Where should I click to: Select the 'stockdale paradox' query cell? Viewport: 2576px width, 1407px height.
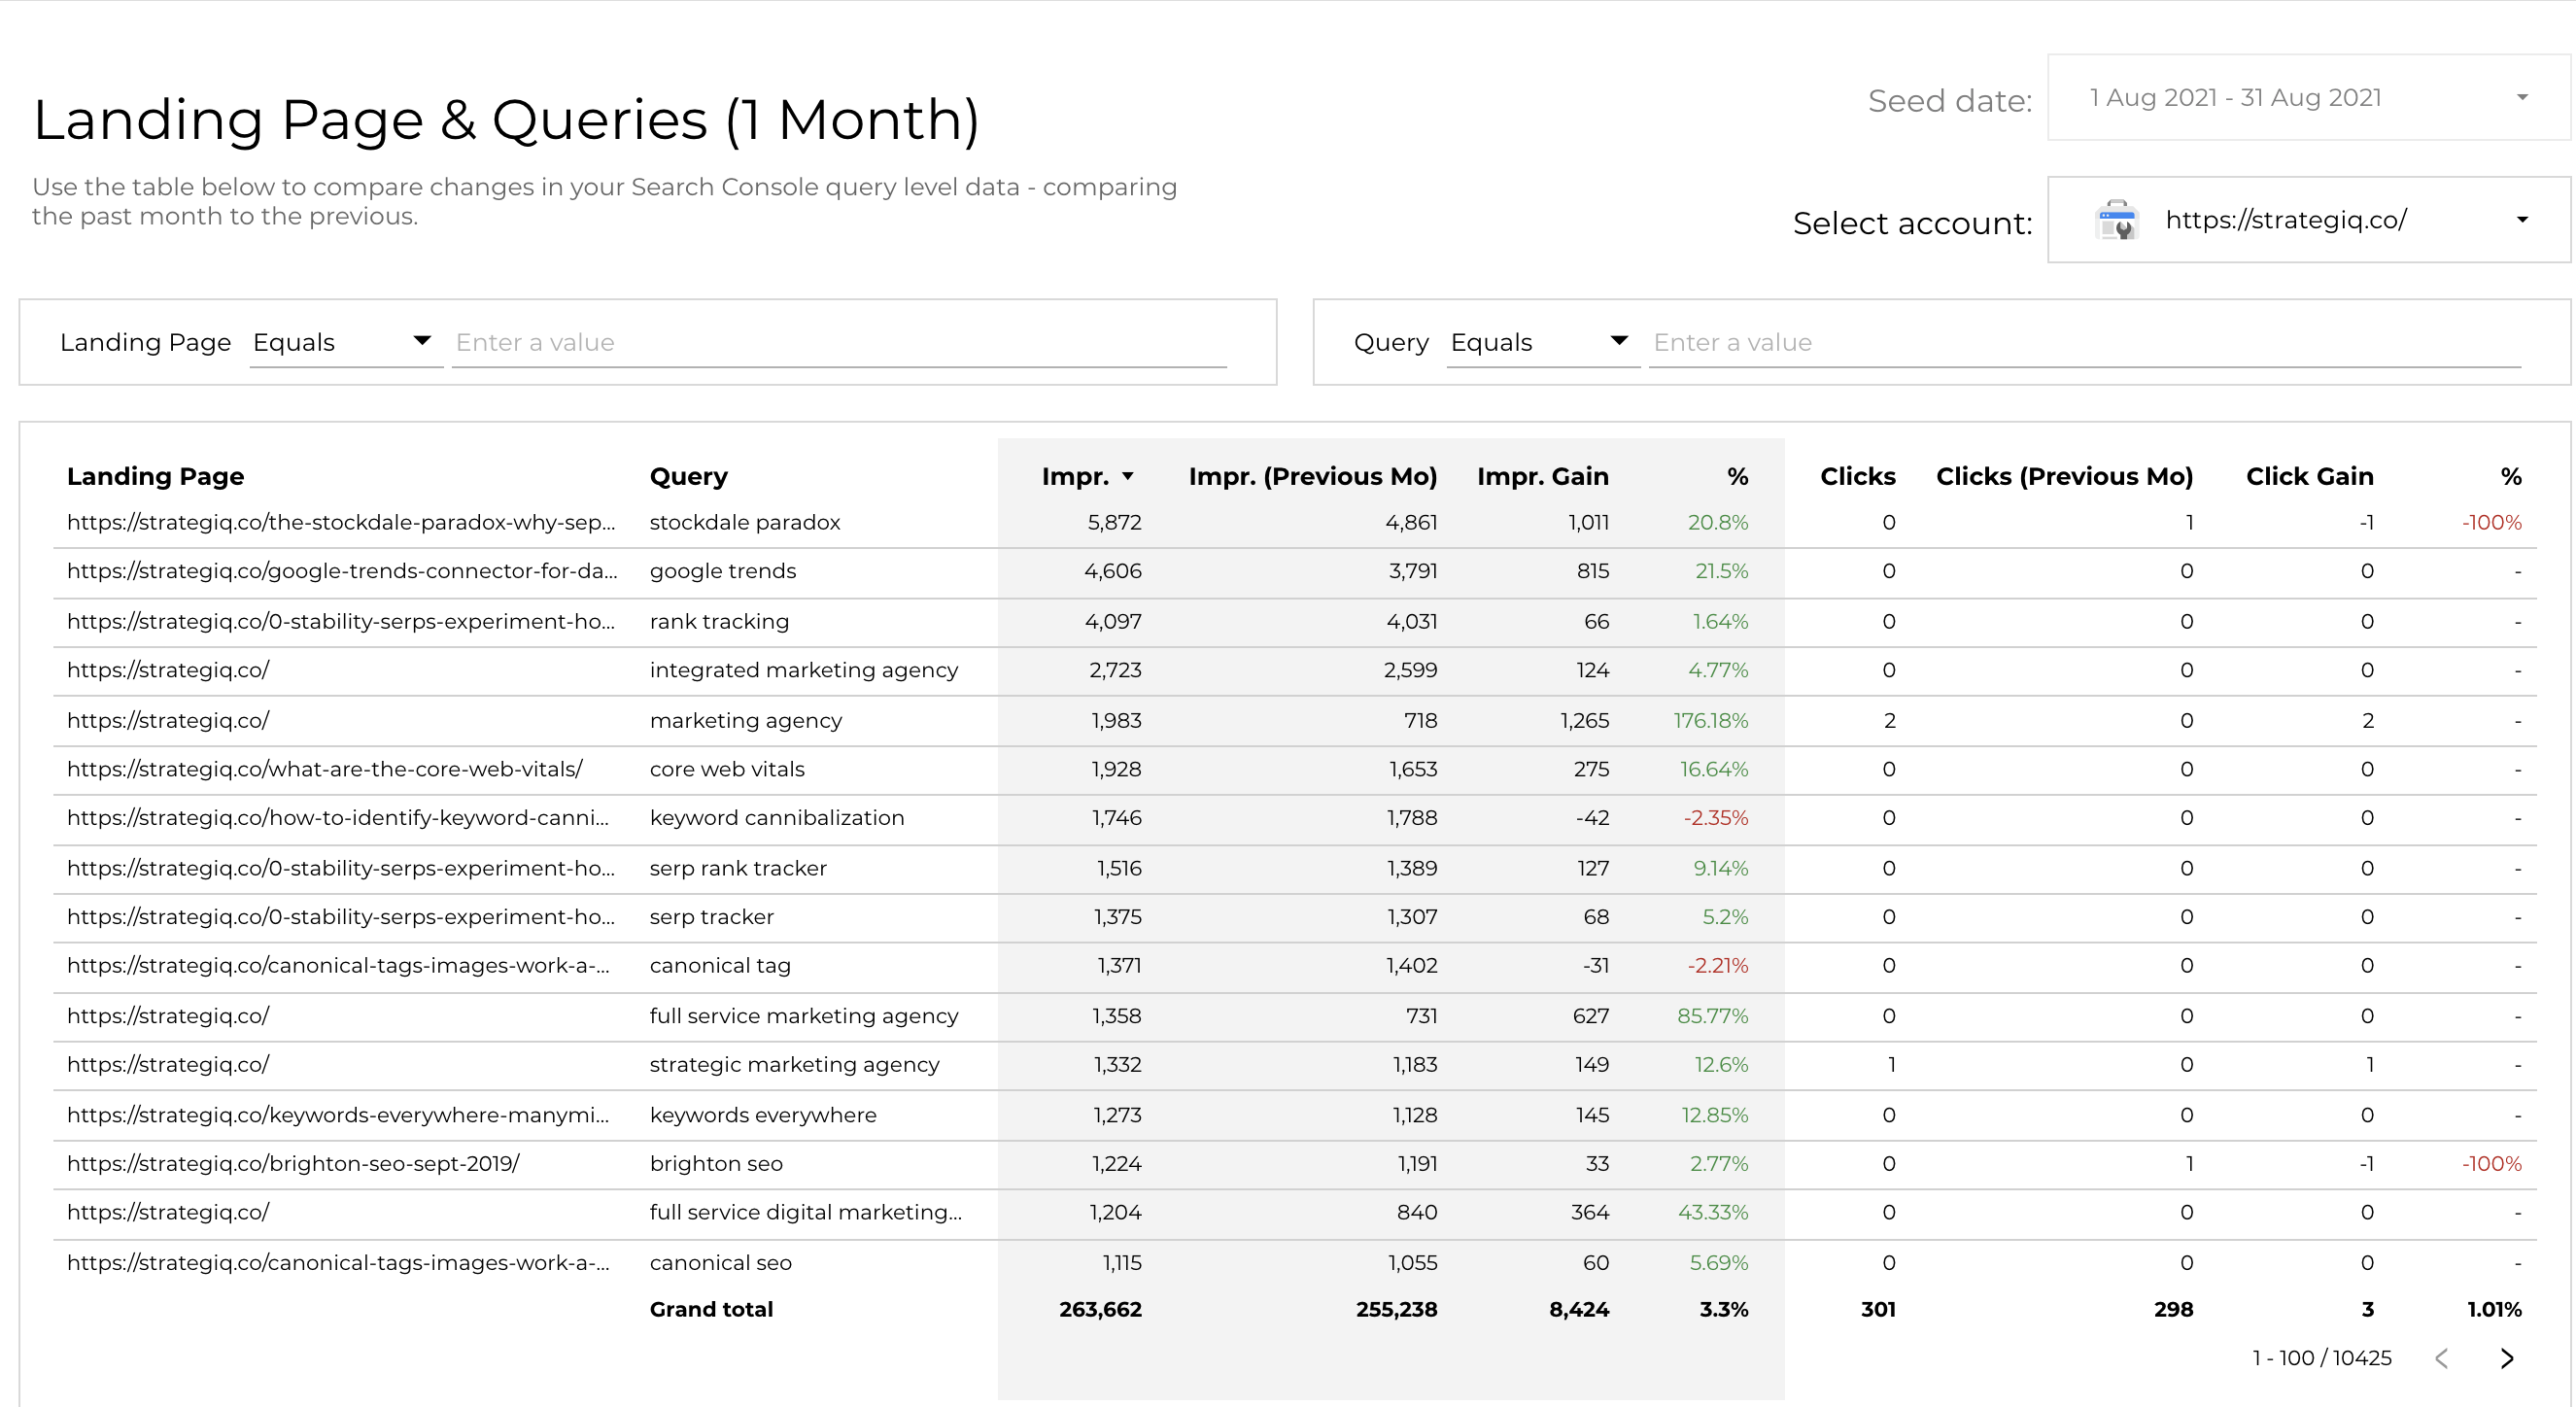[x=745, y=522]
